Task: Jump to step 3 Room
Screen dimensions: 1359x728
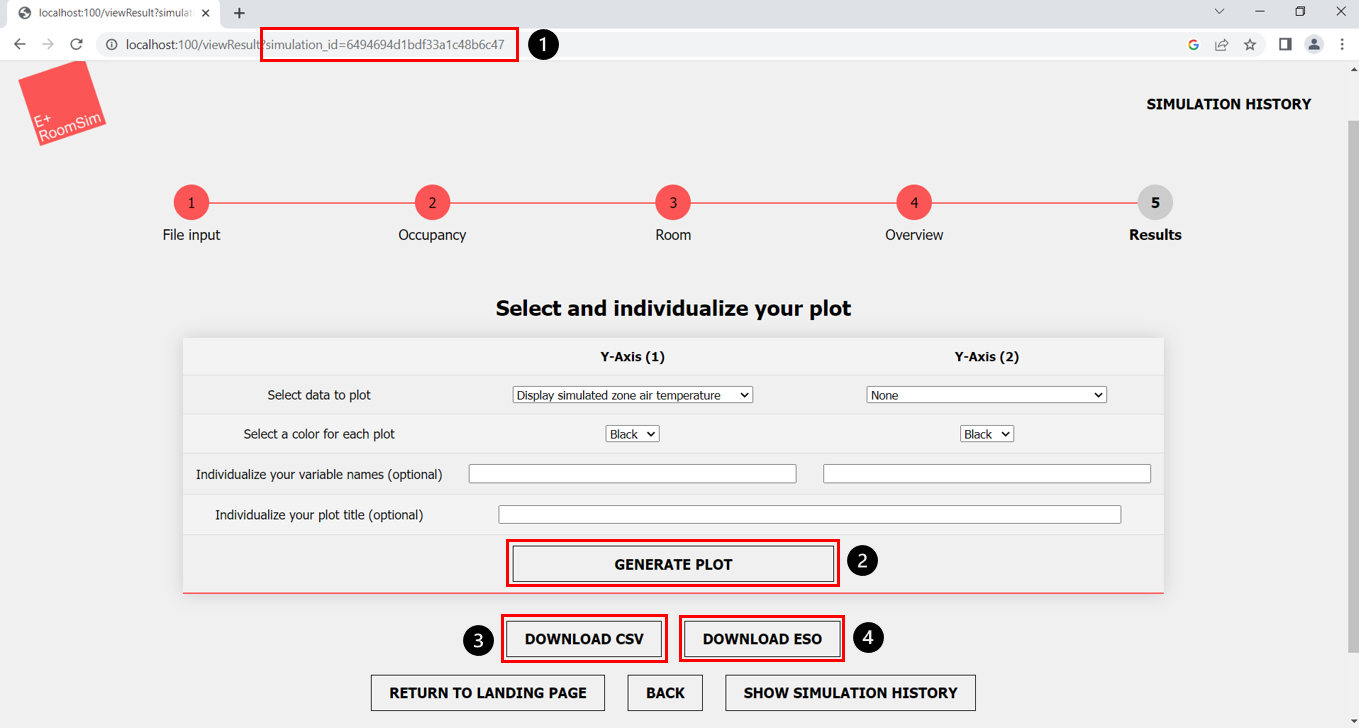Action: coord(673,203)
